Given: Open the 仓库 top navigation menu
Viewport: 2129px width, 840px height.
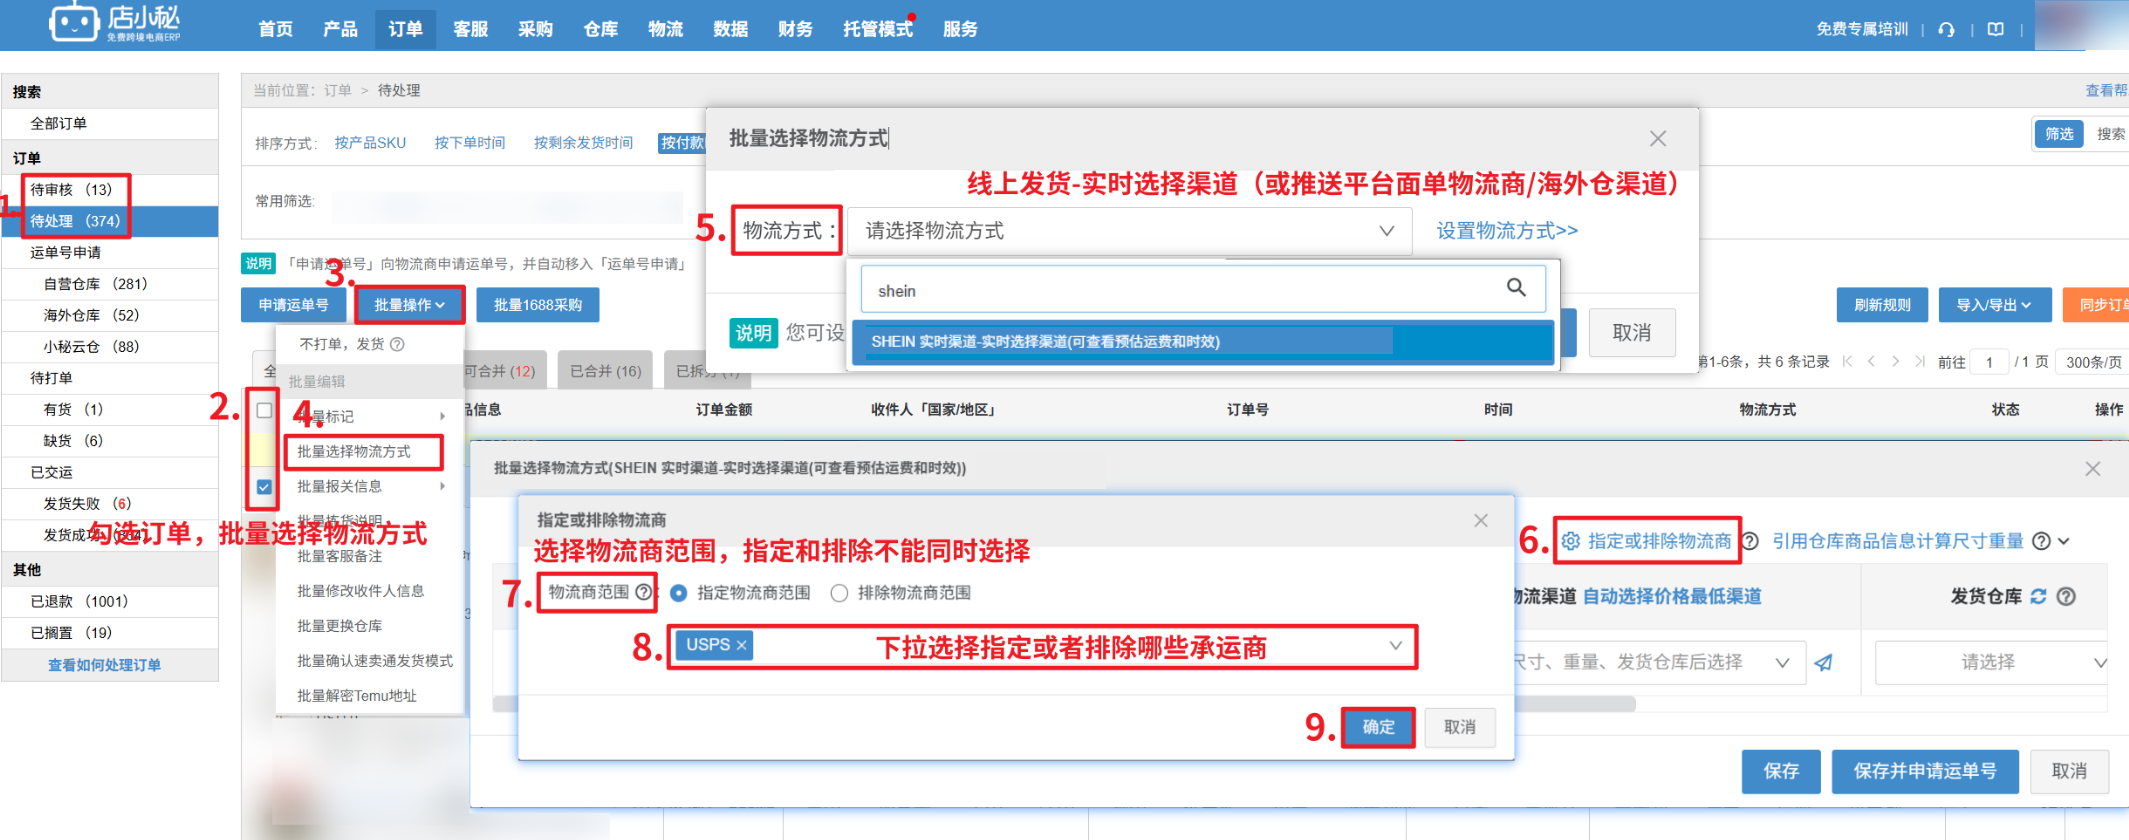Looking at the screenshot, I should pyautogui.click(x=600, y=29).
